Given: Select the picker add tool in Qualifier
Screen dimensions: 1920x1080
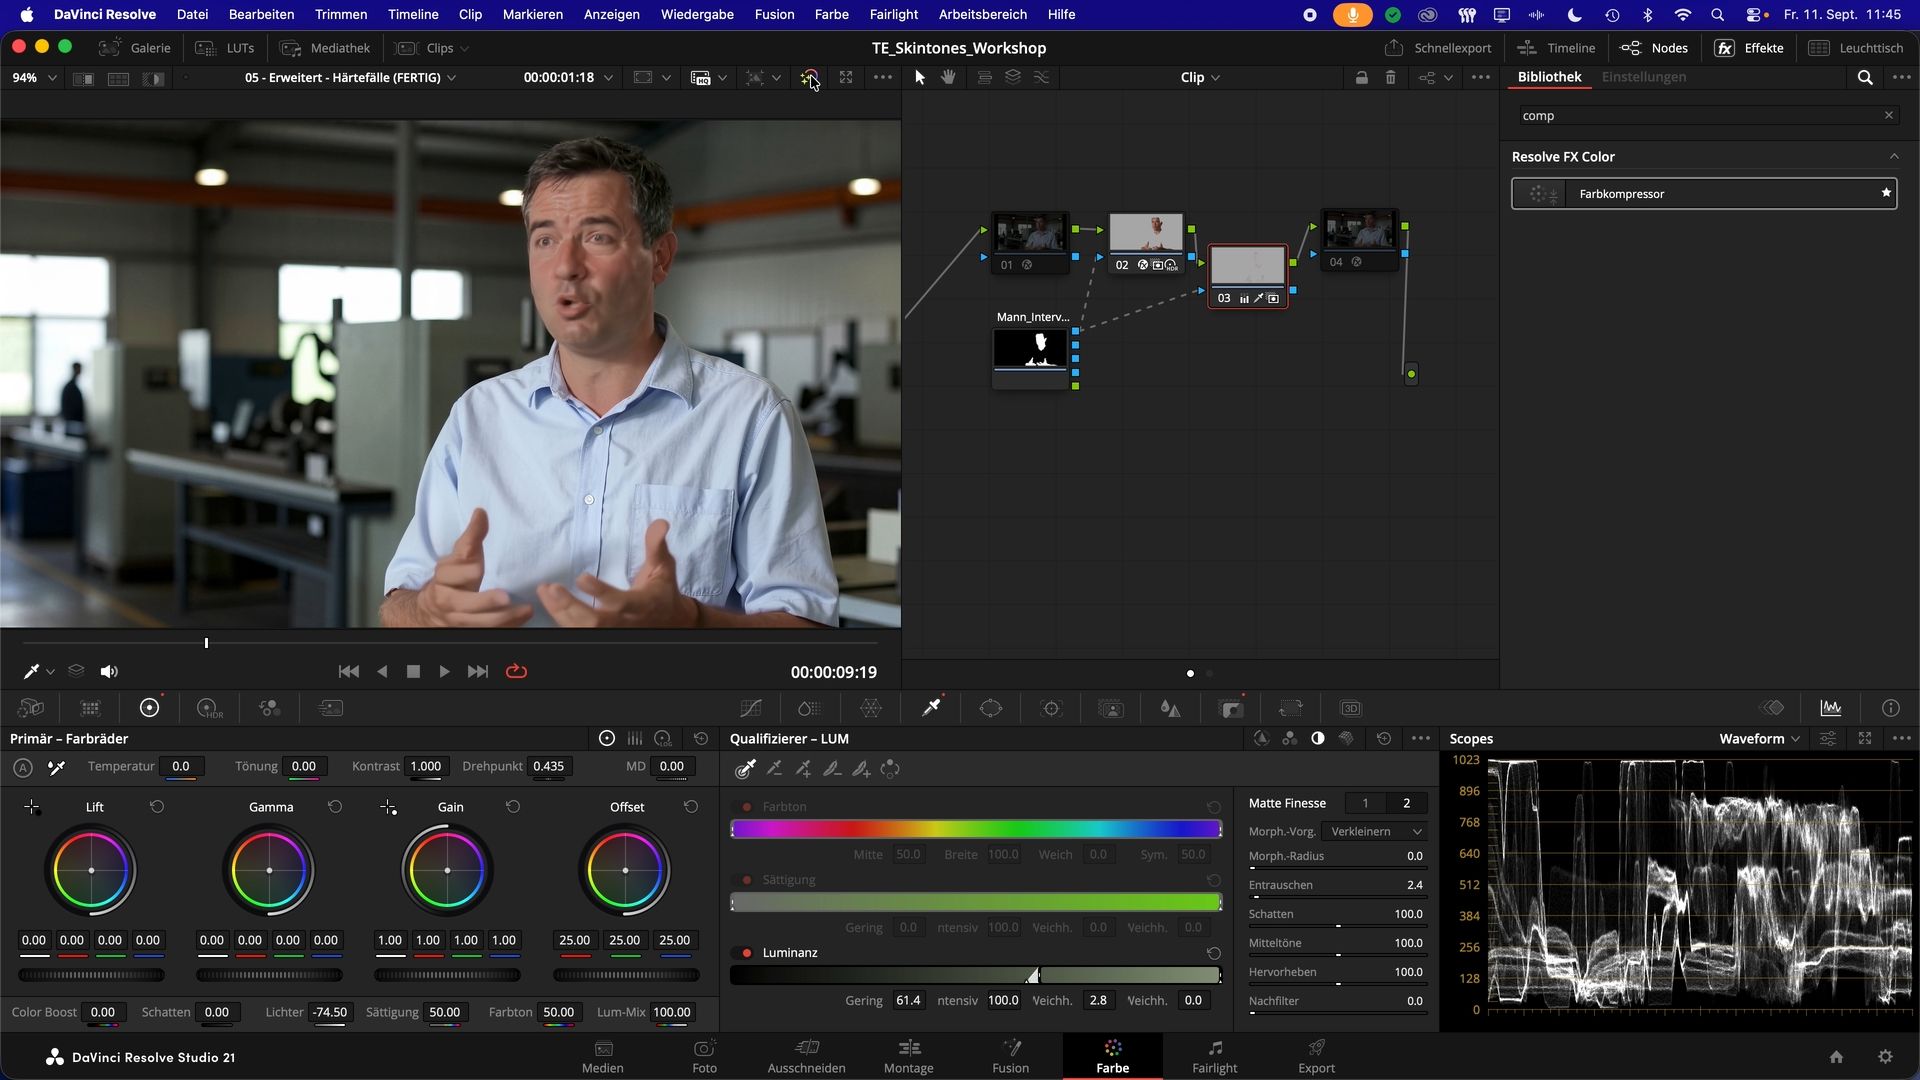Looking at the screenshot, I should (x=803, y=769).
